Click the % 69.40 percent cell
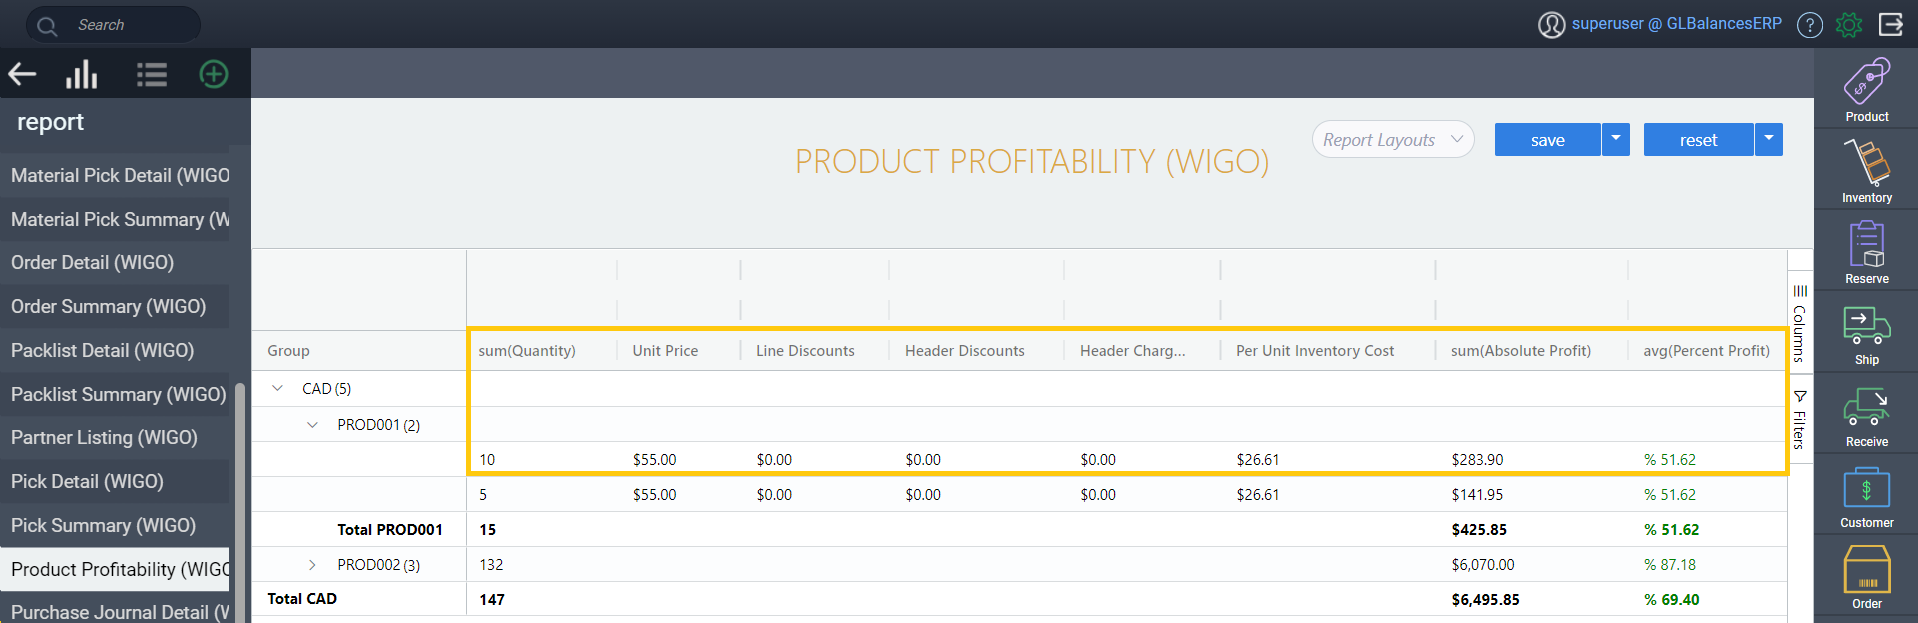 click(x=1672, y=600)
